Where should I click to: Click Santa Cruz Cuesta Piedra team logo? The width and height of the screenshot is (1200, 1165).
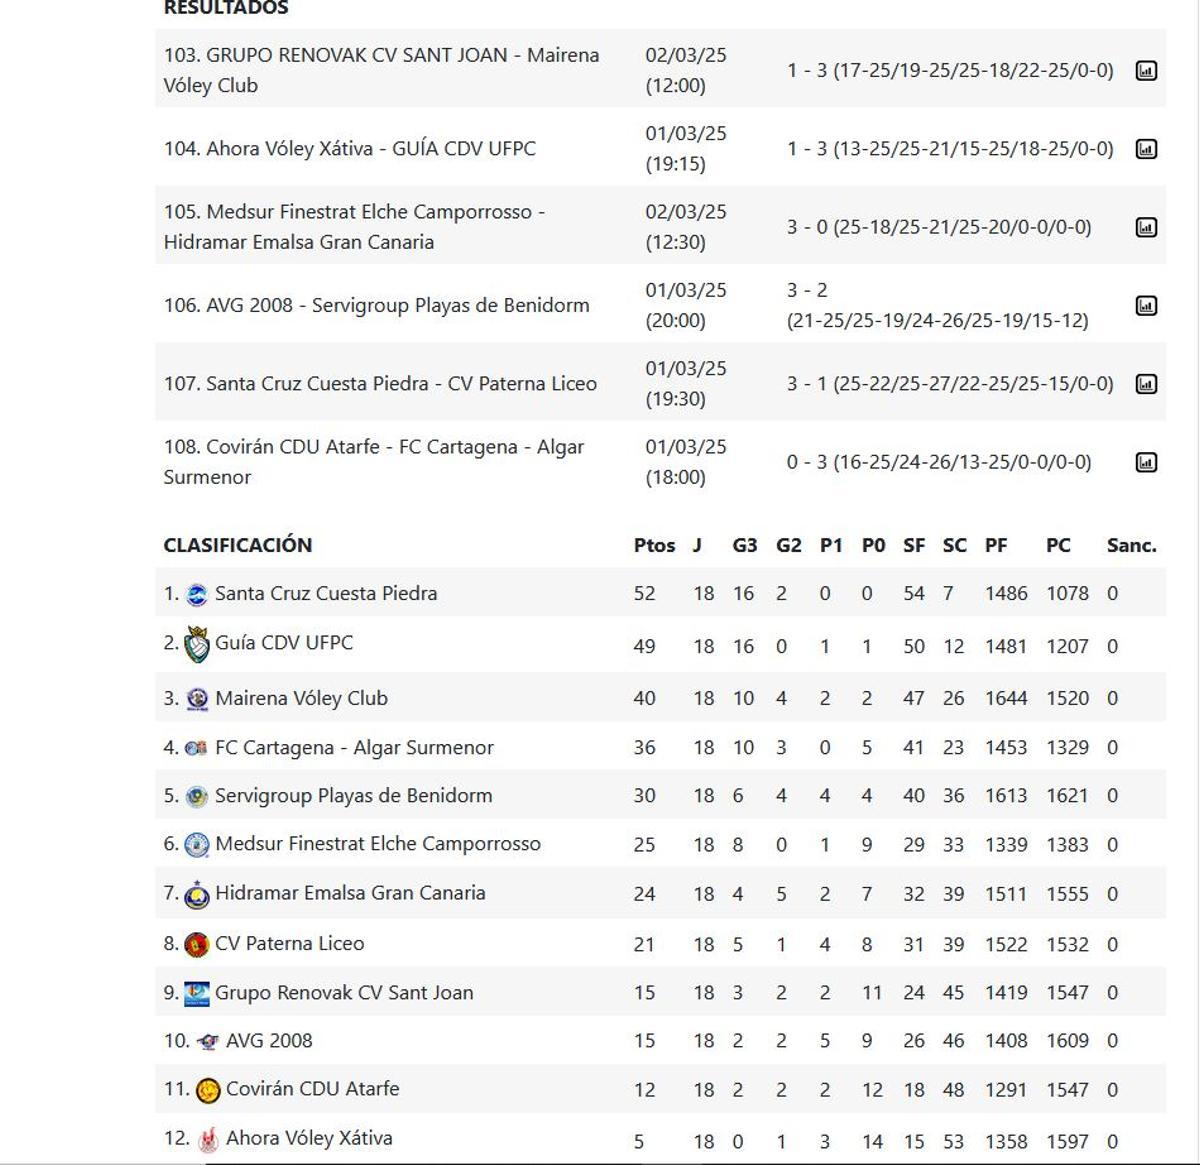coord(197,595)
